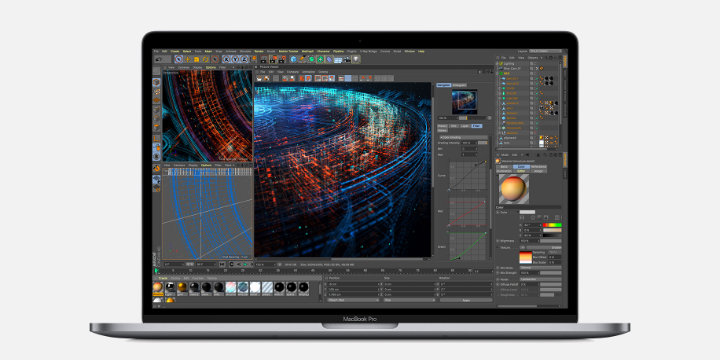The height and width of the screenshot is (360, 720).
Task: Select the Lighting object row
Action: coord(509,63)
